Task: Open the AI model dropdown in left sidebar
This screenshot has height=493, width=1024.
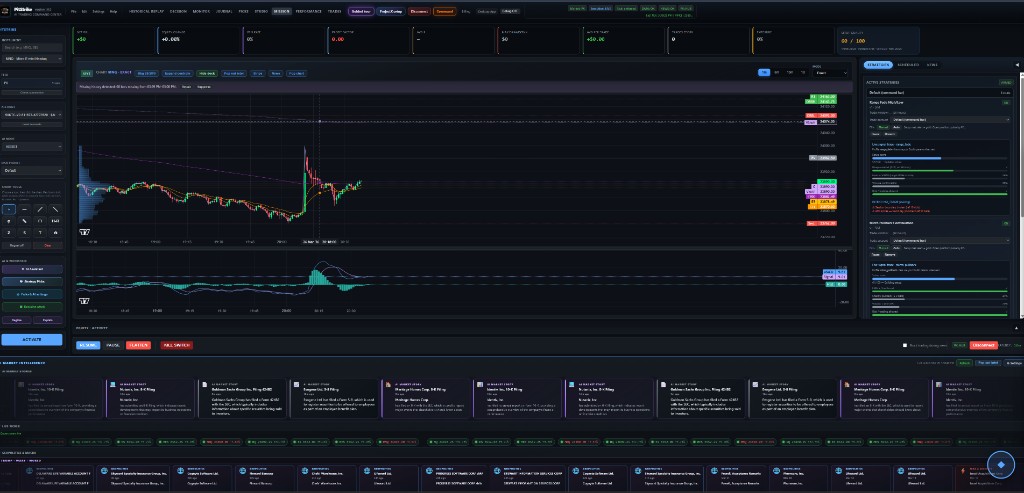Action: 32,146
